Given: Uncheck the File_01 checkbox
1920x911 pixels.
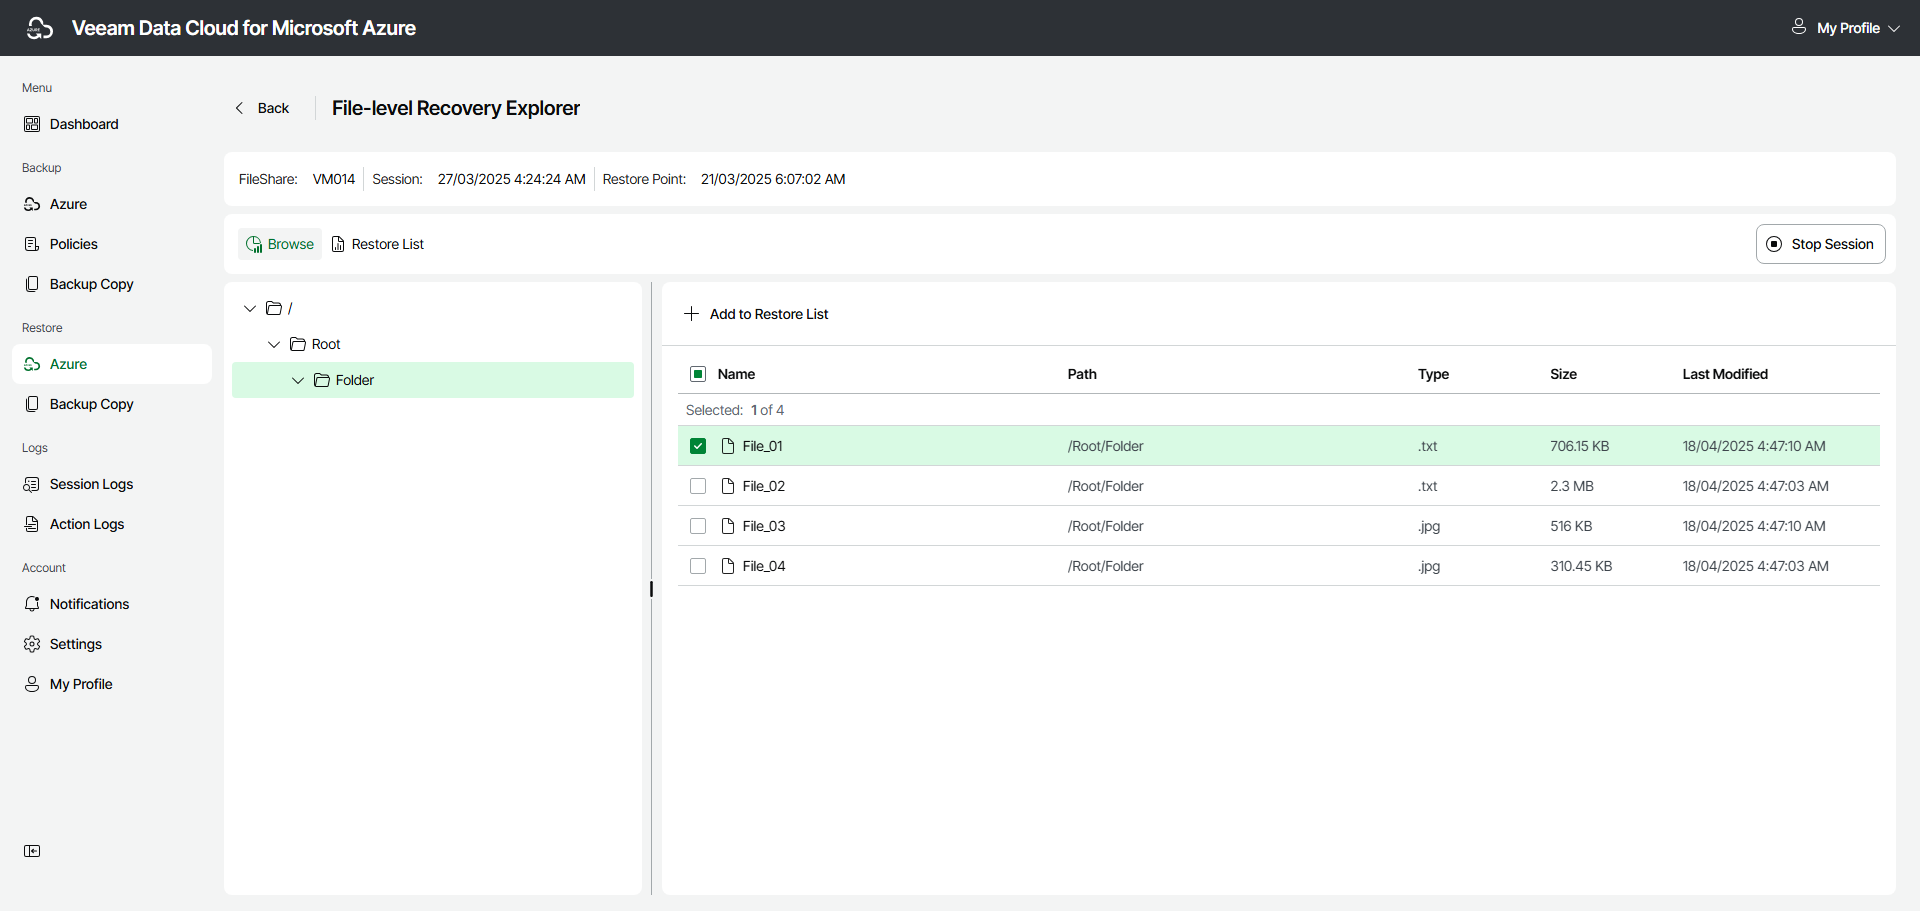Looking at the screenshot, I should coord(698,446).
